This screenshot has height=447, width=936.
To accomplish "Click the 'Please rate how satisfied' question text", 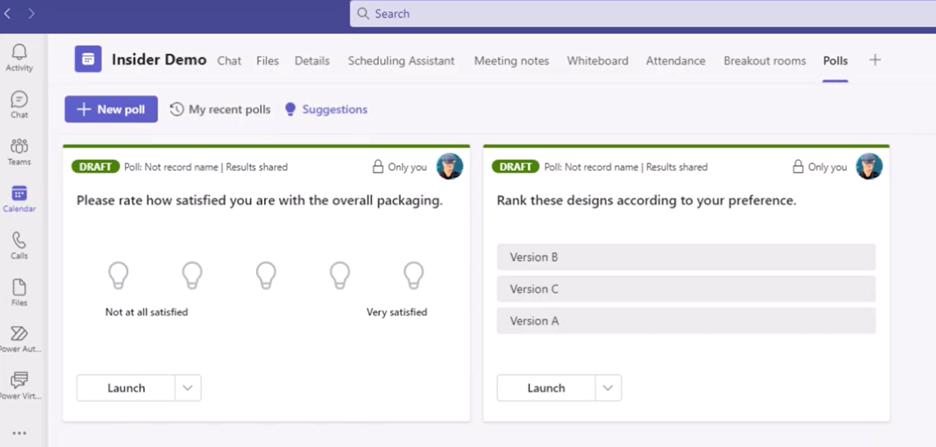I will pyautogui.click(x=260, y=201).
